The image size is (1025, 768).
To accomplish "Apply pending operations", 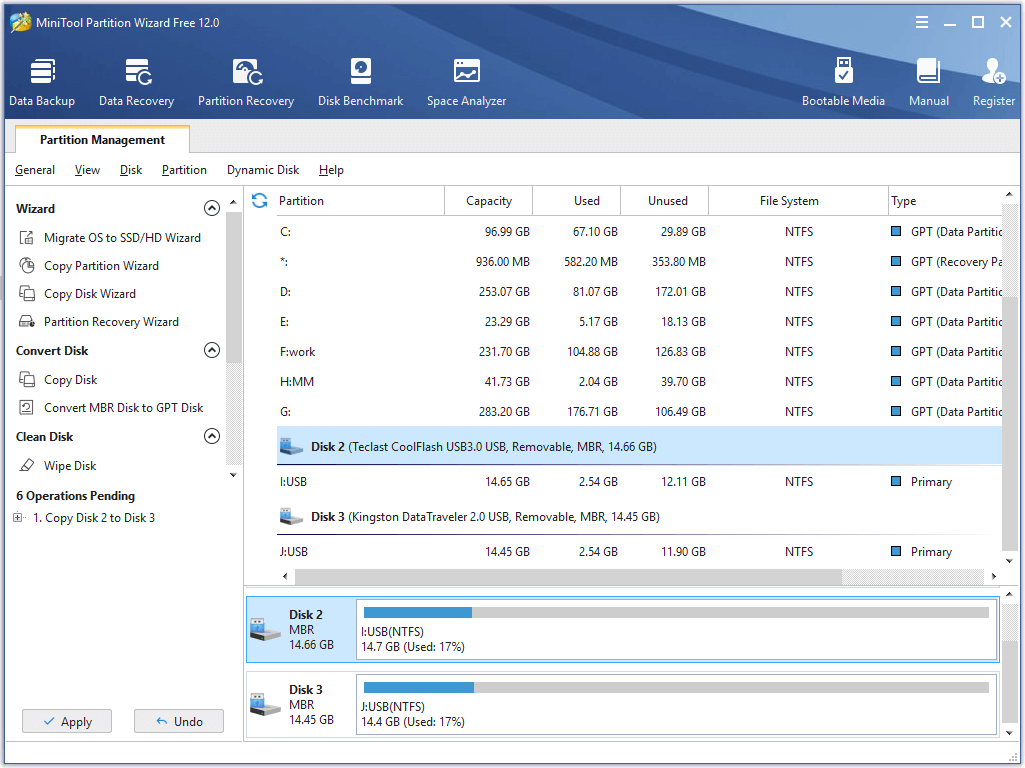I will [67, 721].
